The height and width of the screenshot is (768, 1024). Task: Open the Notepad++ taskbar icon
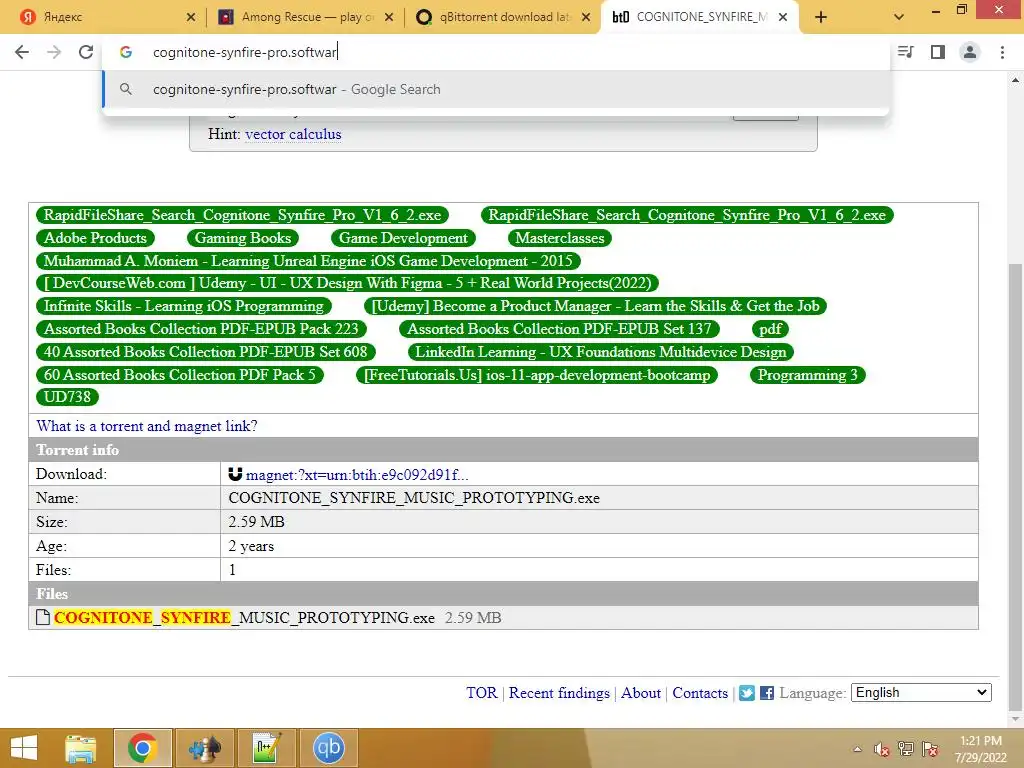click(266, 748)
